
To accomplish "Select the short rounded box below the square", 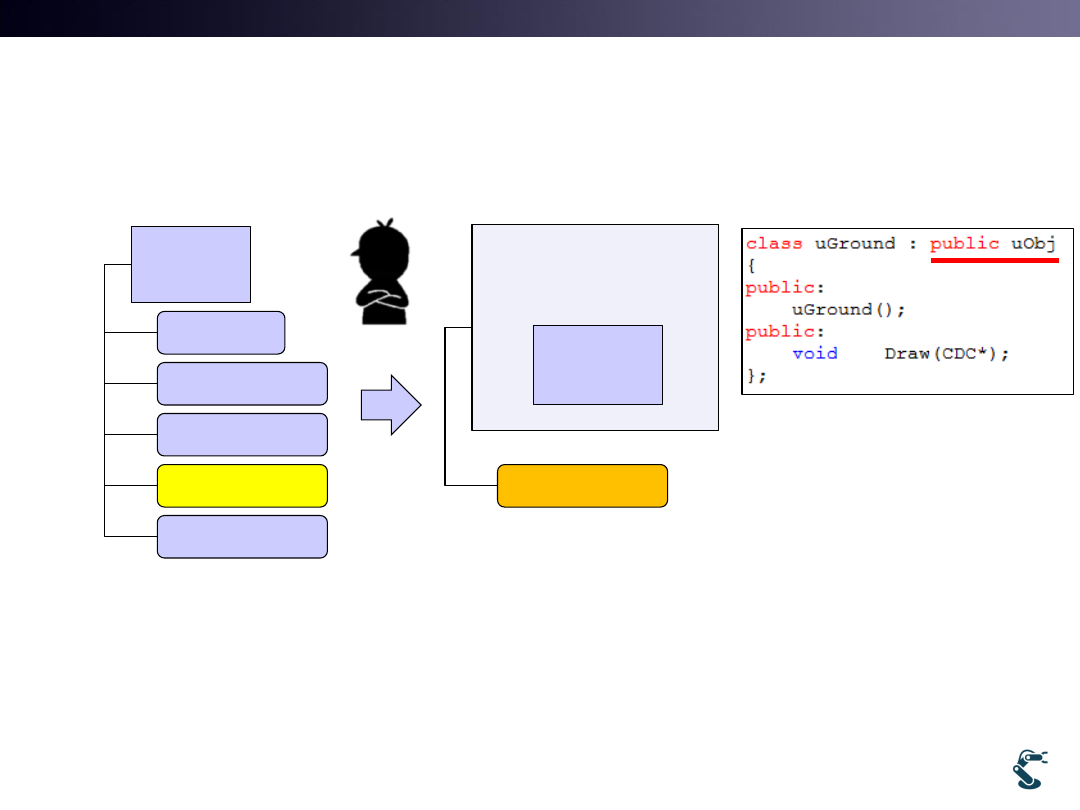I will coord(221,333).
